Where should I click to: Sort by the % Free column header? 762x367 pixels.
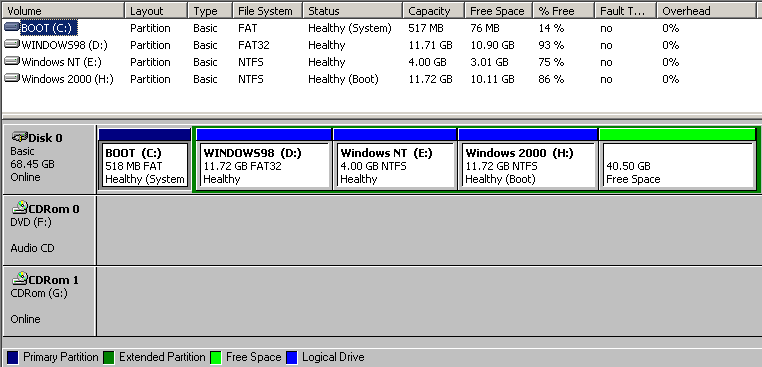[564, 11]
